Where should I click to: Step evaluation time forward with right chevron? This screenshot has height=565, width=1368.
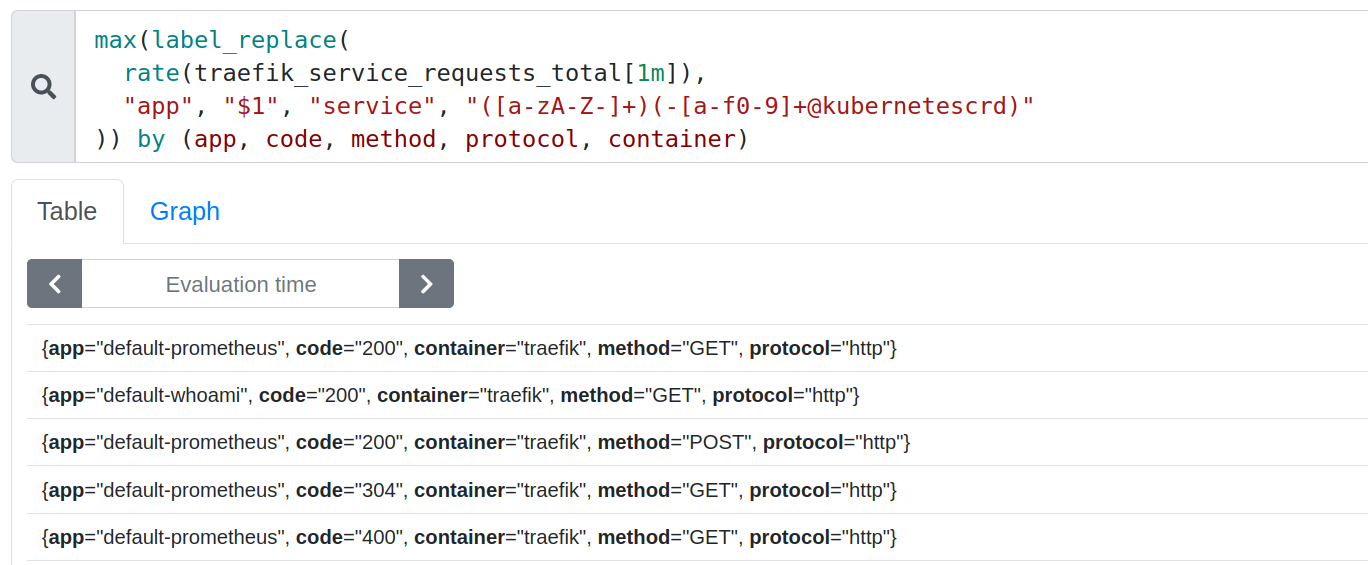(x=426, y=284)
